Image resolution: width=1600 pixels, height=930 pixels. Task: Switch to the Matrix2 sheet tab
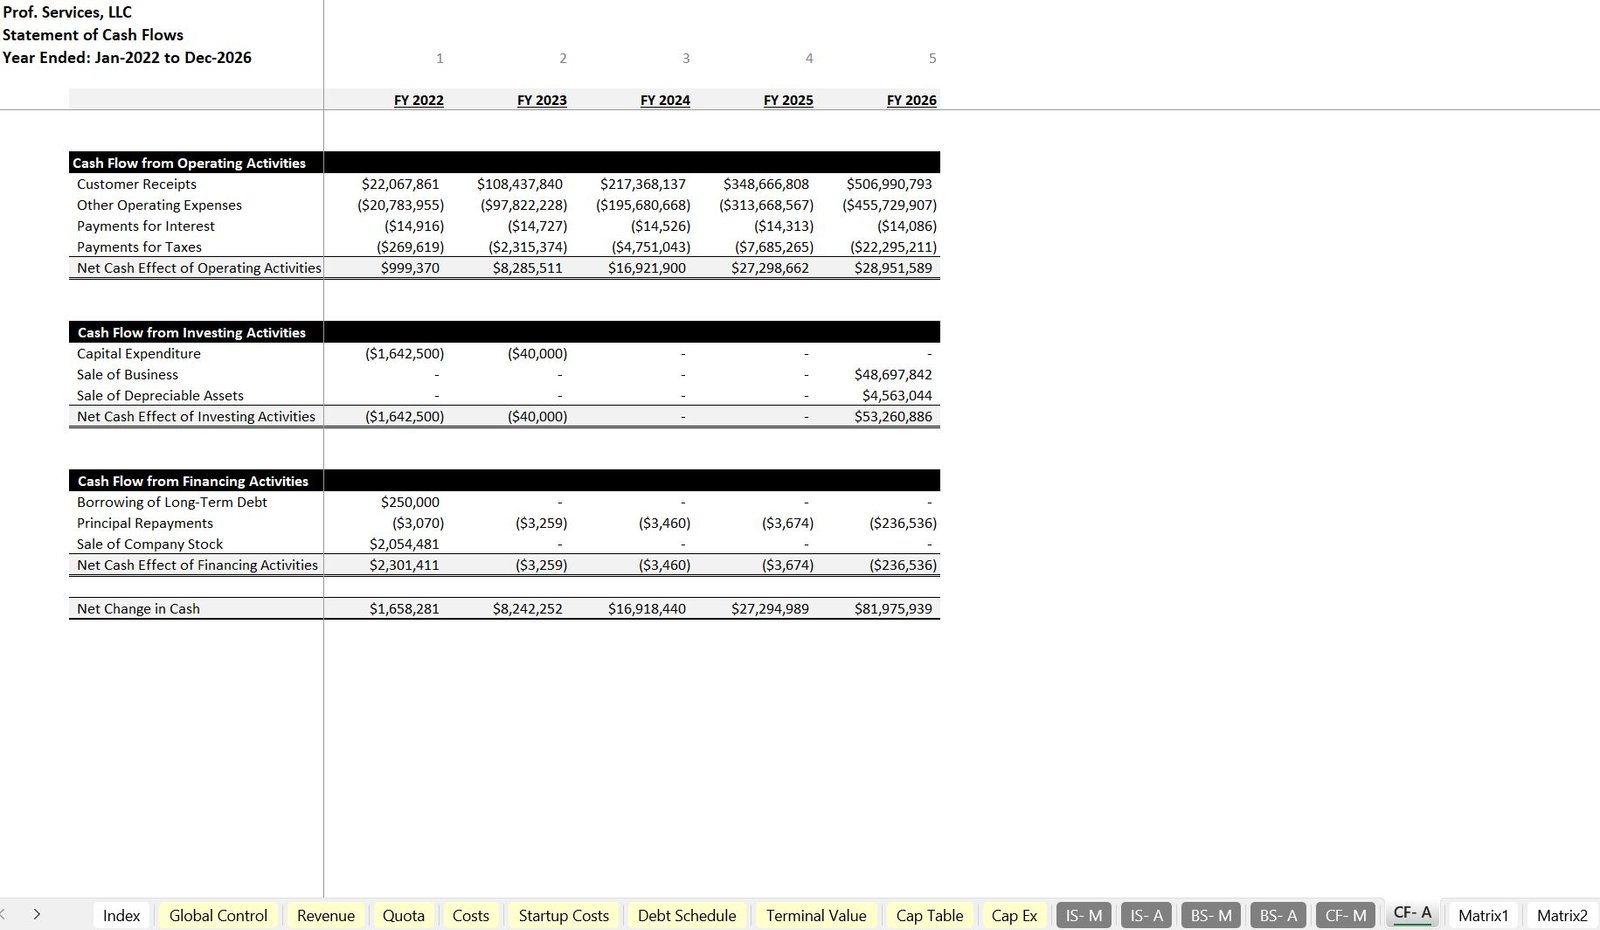[1561, 915]
